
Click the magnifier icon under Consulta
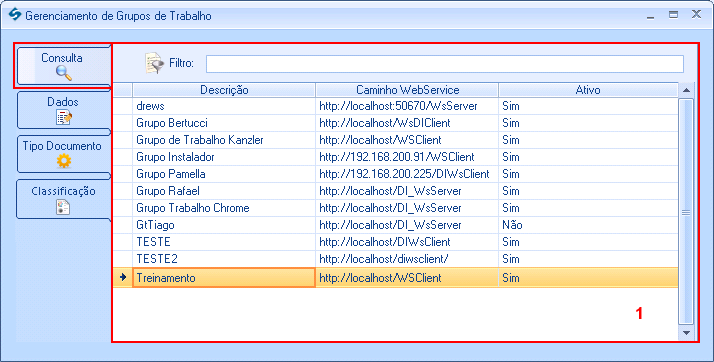(63, 73)
